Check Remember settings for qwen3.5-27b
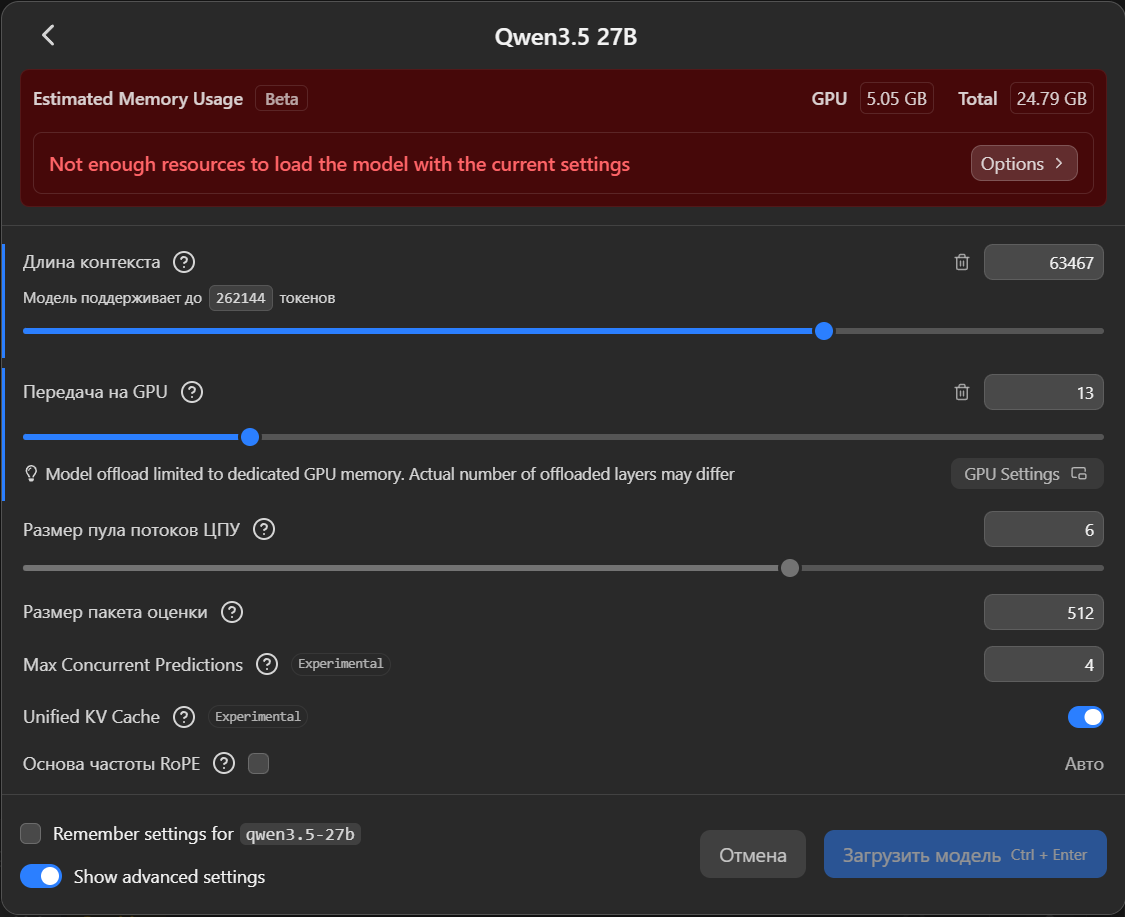 (31, 834)
